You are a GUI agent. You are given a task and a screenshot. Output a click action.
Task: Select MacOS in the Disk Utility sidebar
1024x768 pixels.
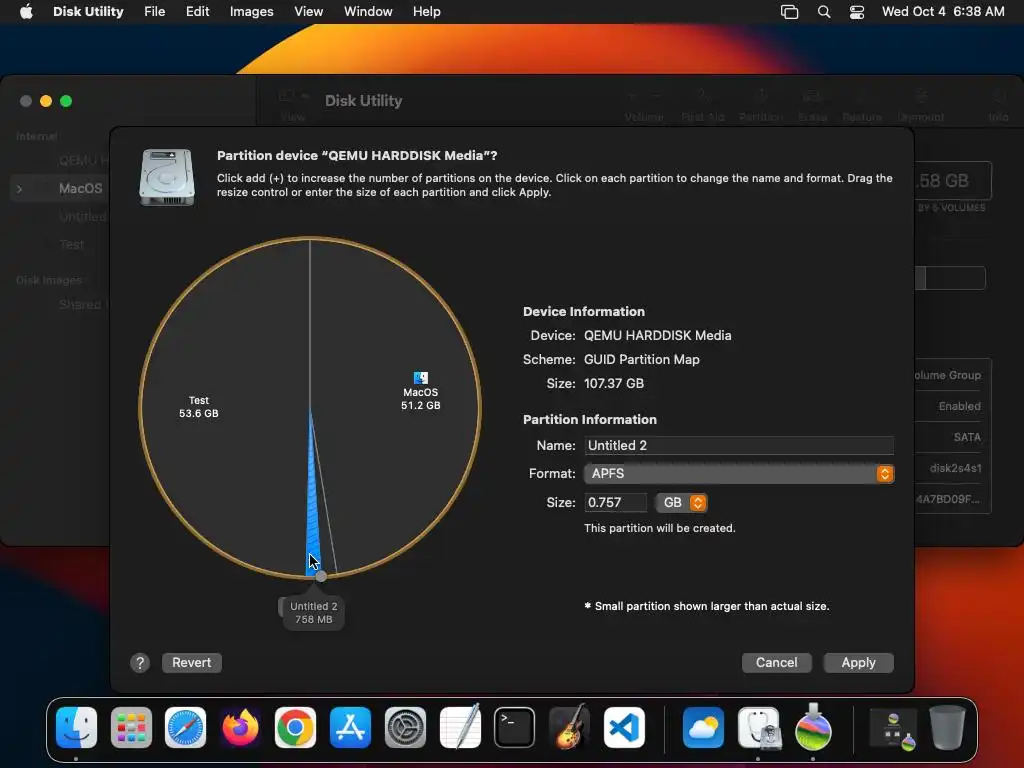[80, 189]
